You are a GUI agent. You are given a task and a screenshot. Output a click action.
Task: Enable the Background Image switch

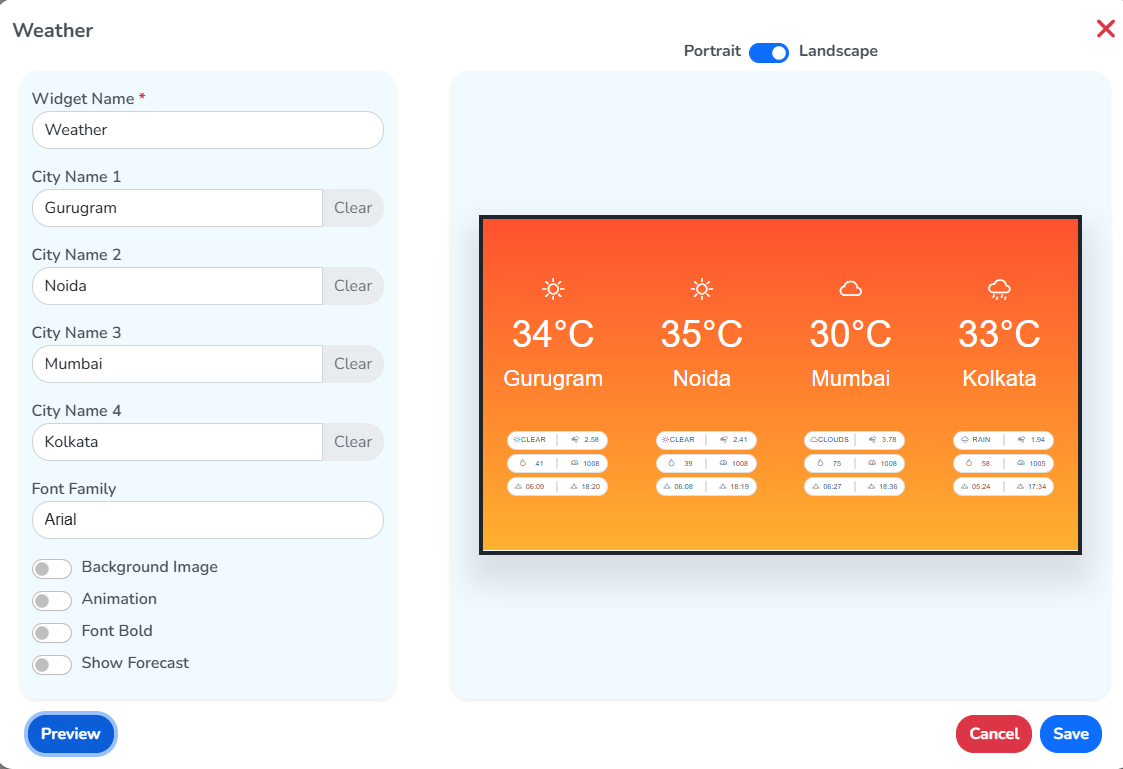pos(52,569)
